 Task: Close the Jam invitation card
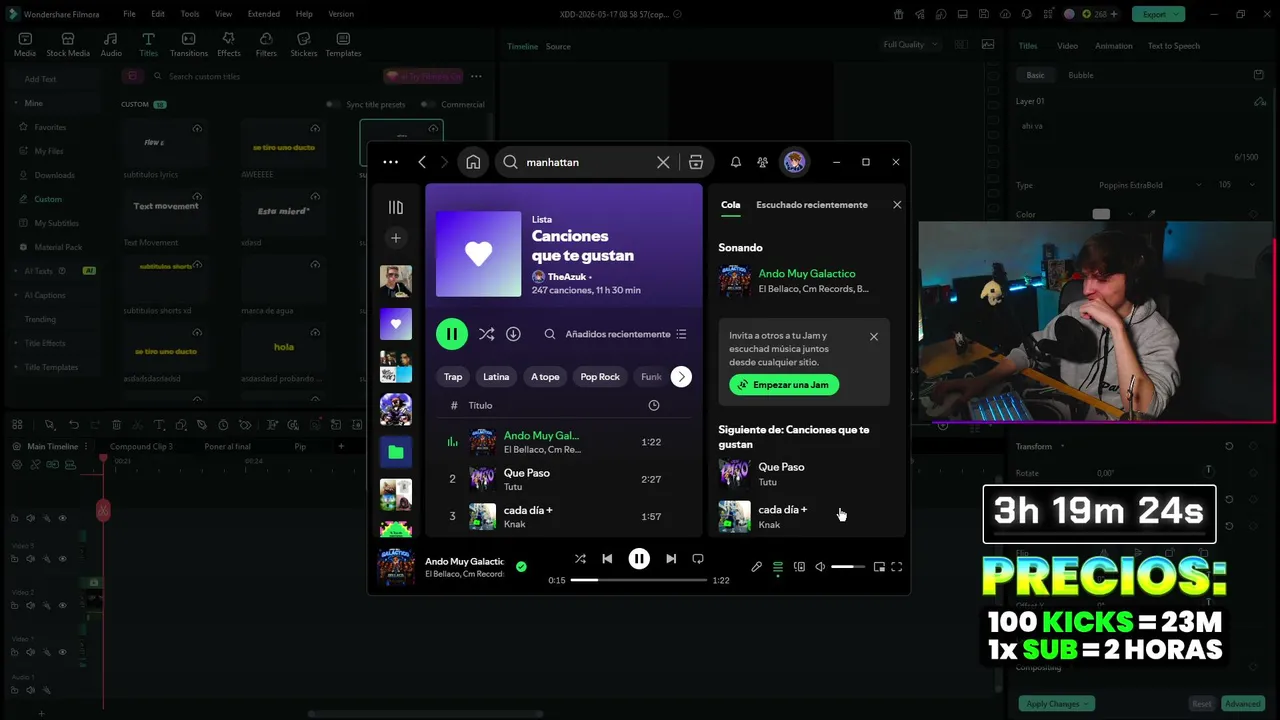[874, 337]
